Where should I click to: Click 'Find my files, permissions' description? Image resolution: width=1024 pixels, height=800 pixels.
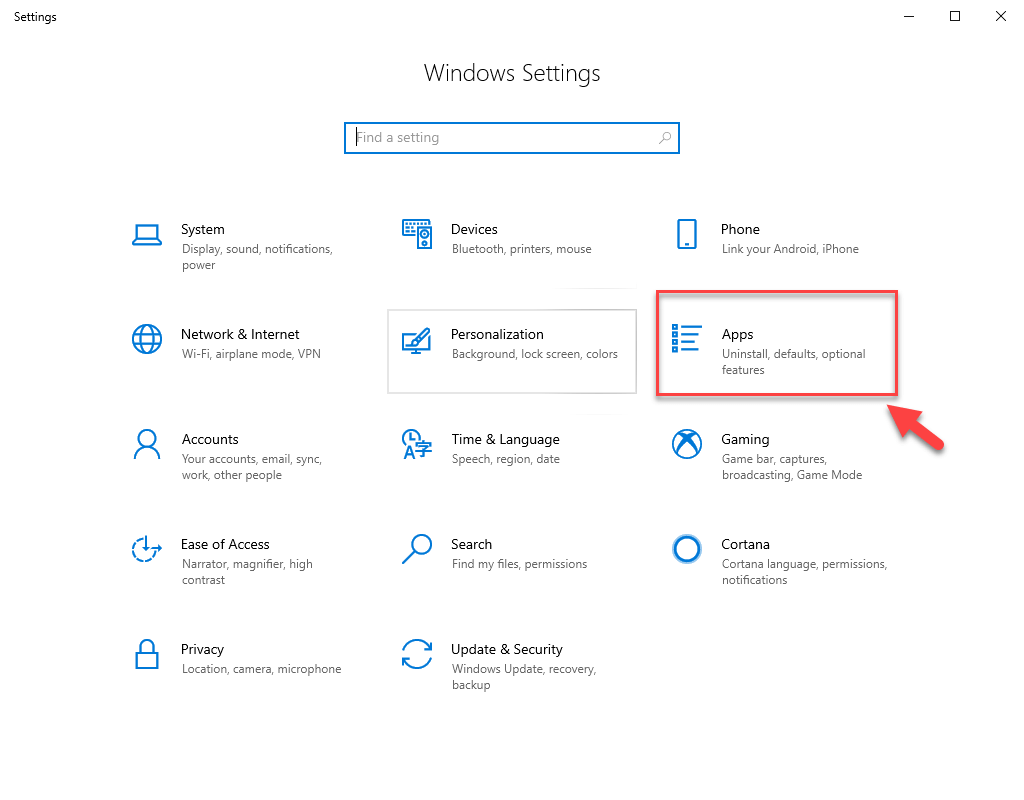[x=519, y=564]
